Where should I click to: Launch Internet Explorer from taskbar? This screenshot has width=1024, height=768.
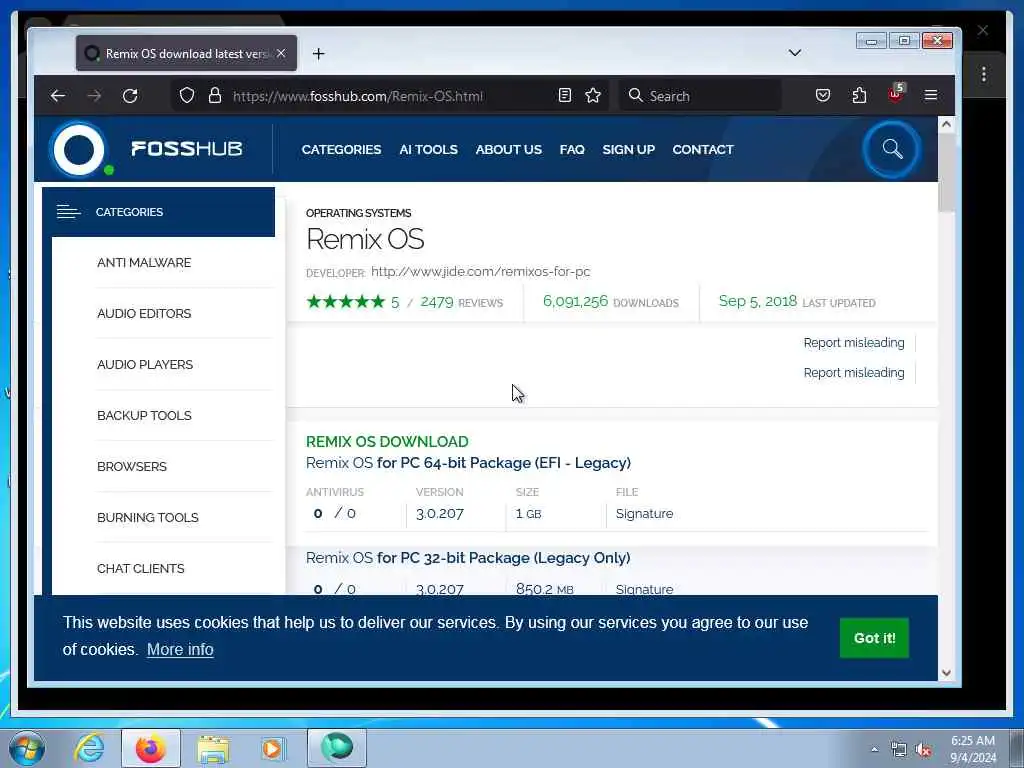pos(89,748)
